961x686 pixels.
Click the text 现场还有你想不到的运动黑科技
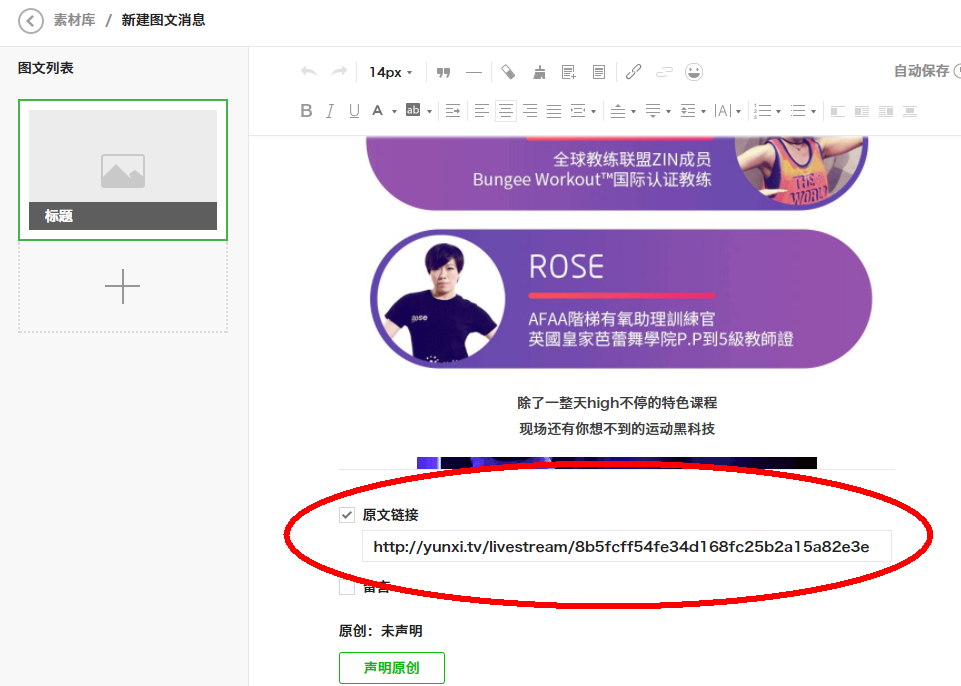pos(617,429)
